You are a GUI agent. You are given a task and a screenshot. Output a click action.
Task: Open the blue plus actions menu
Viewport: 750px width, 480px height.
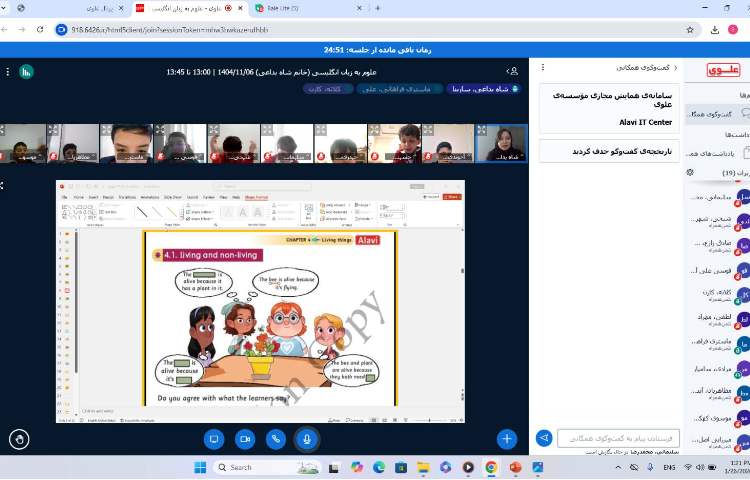507,439
